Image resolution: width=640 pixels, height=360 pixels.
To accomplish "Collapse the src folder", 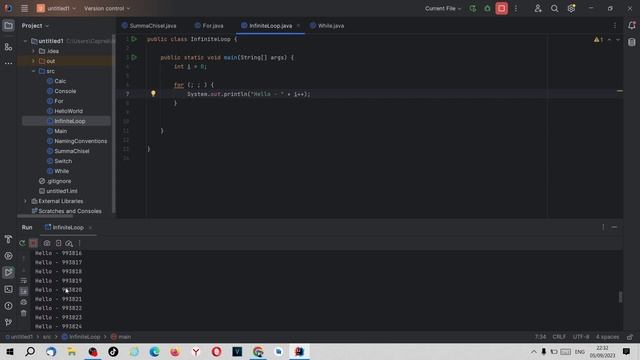I will coord(33,71).
